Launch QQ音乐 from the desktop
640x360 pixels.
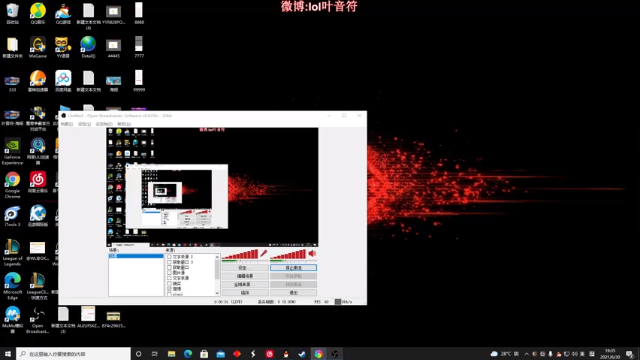[x=38, y=13]
